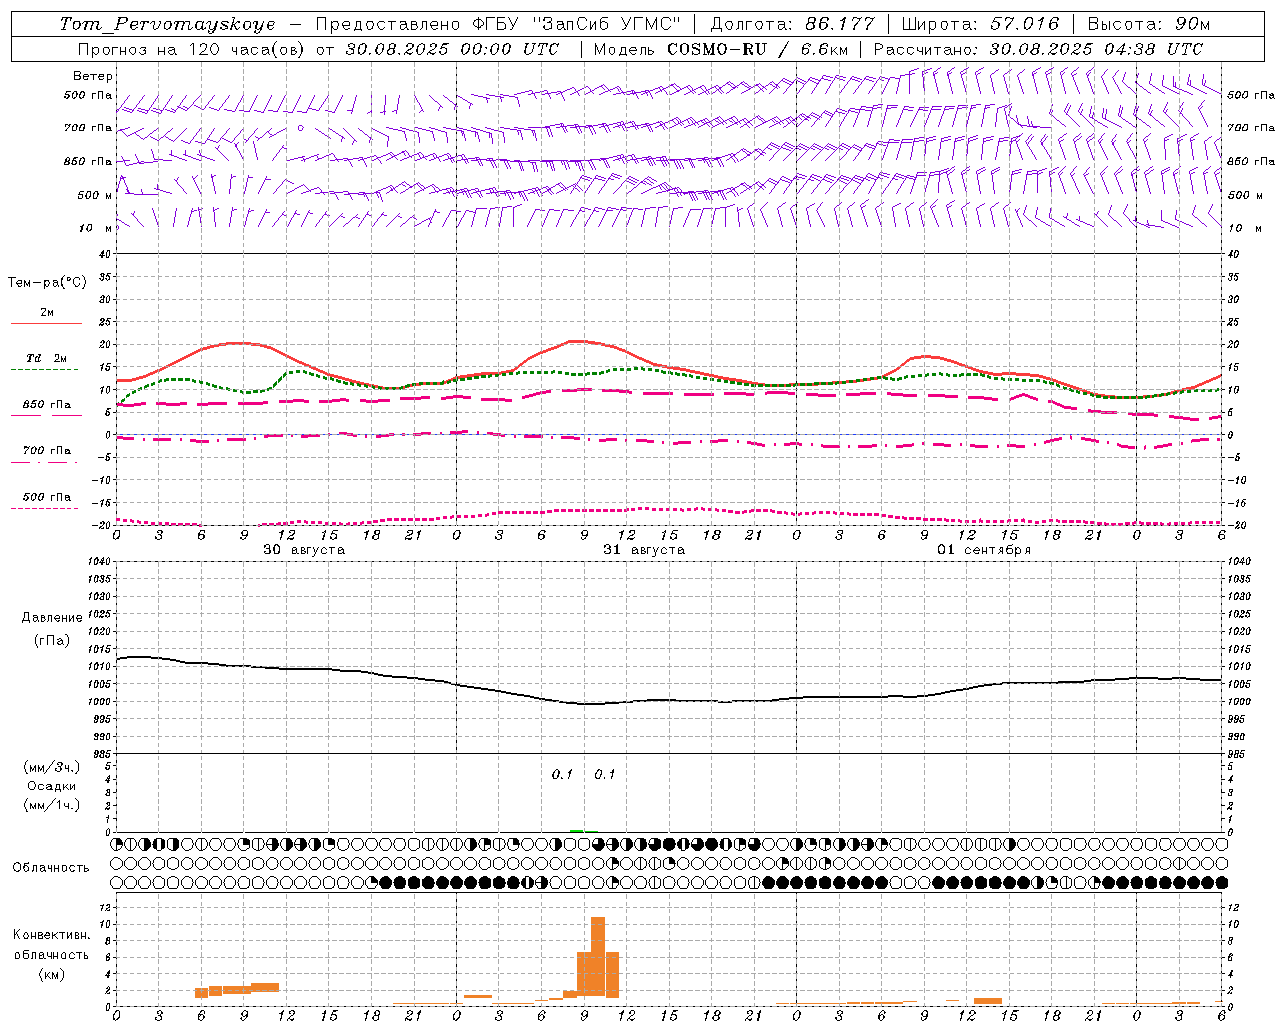The width and height of the screenshot is (1280, 1024).
Task: Click the model name "COSMO-RU / 6.6км"
Action: [x=758, y=49]
